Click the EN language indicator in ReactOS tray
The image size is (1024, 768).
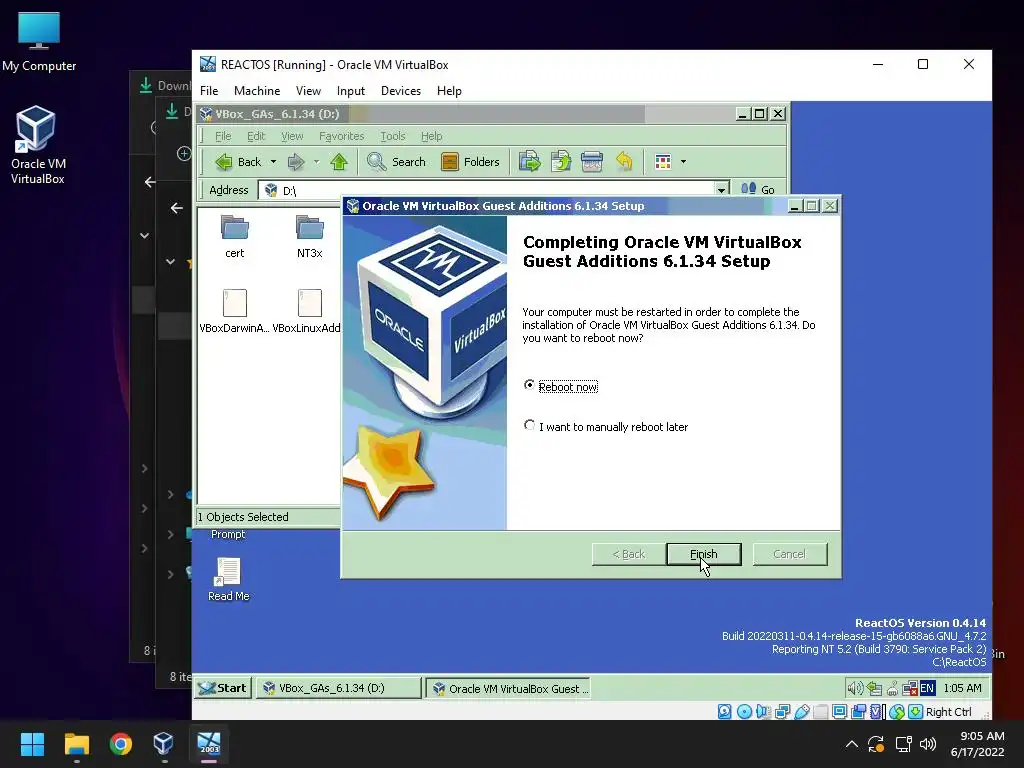point(927,688)
